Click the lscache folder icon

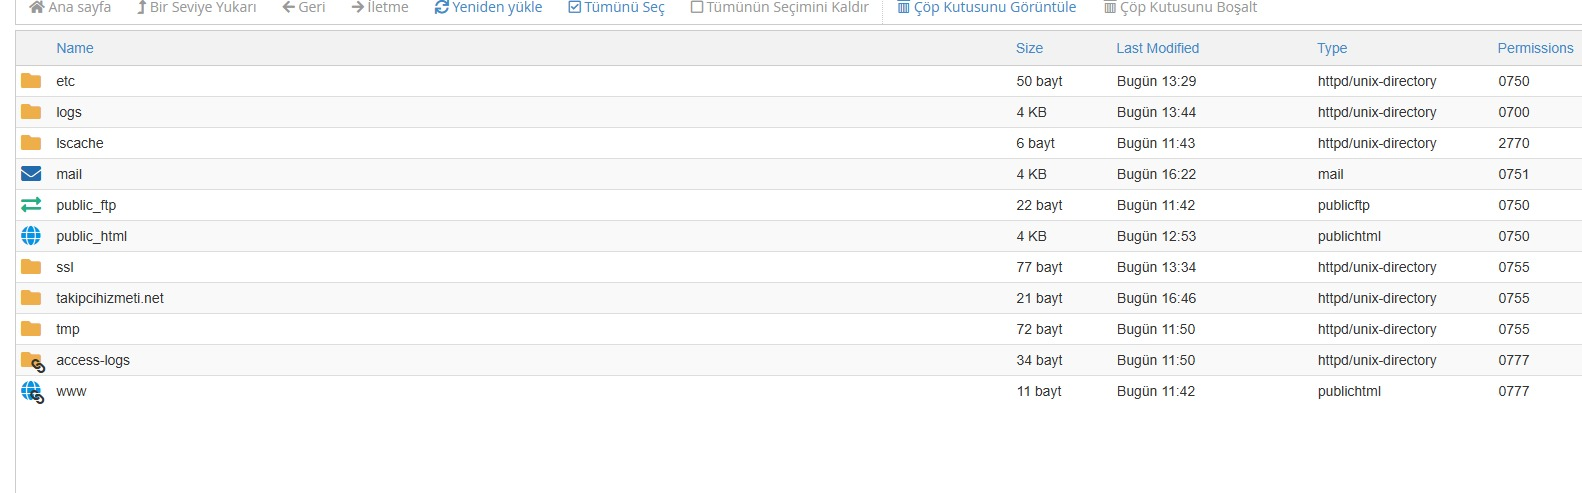31,143
